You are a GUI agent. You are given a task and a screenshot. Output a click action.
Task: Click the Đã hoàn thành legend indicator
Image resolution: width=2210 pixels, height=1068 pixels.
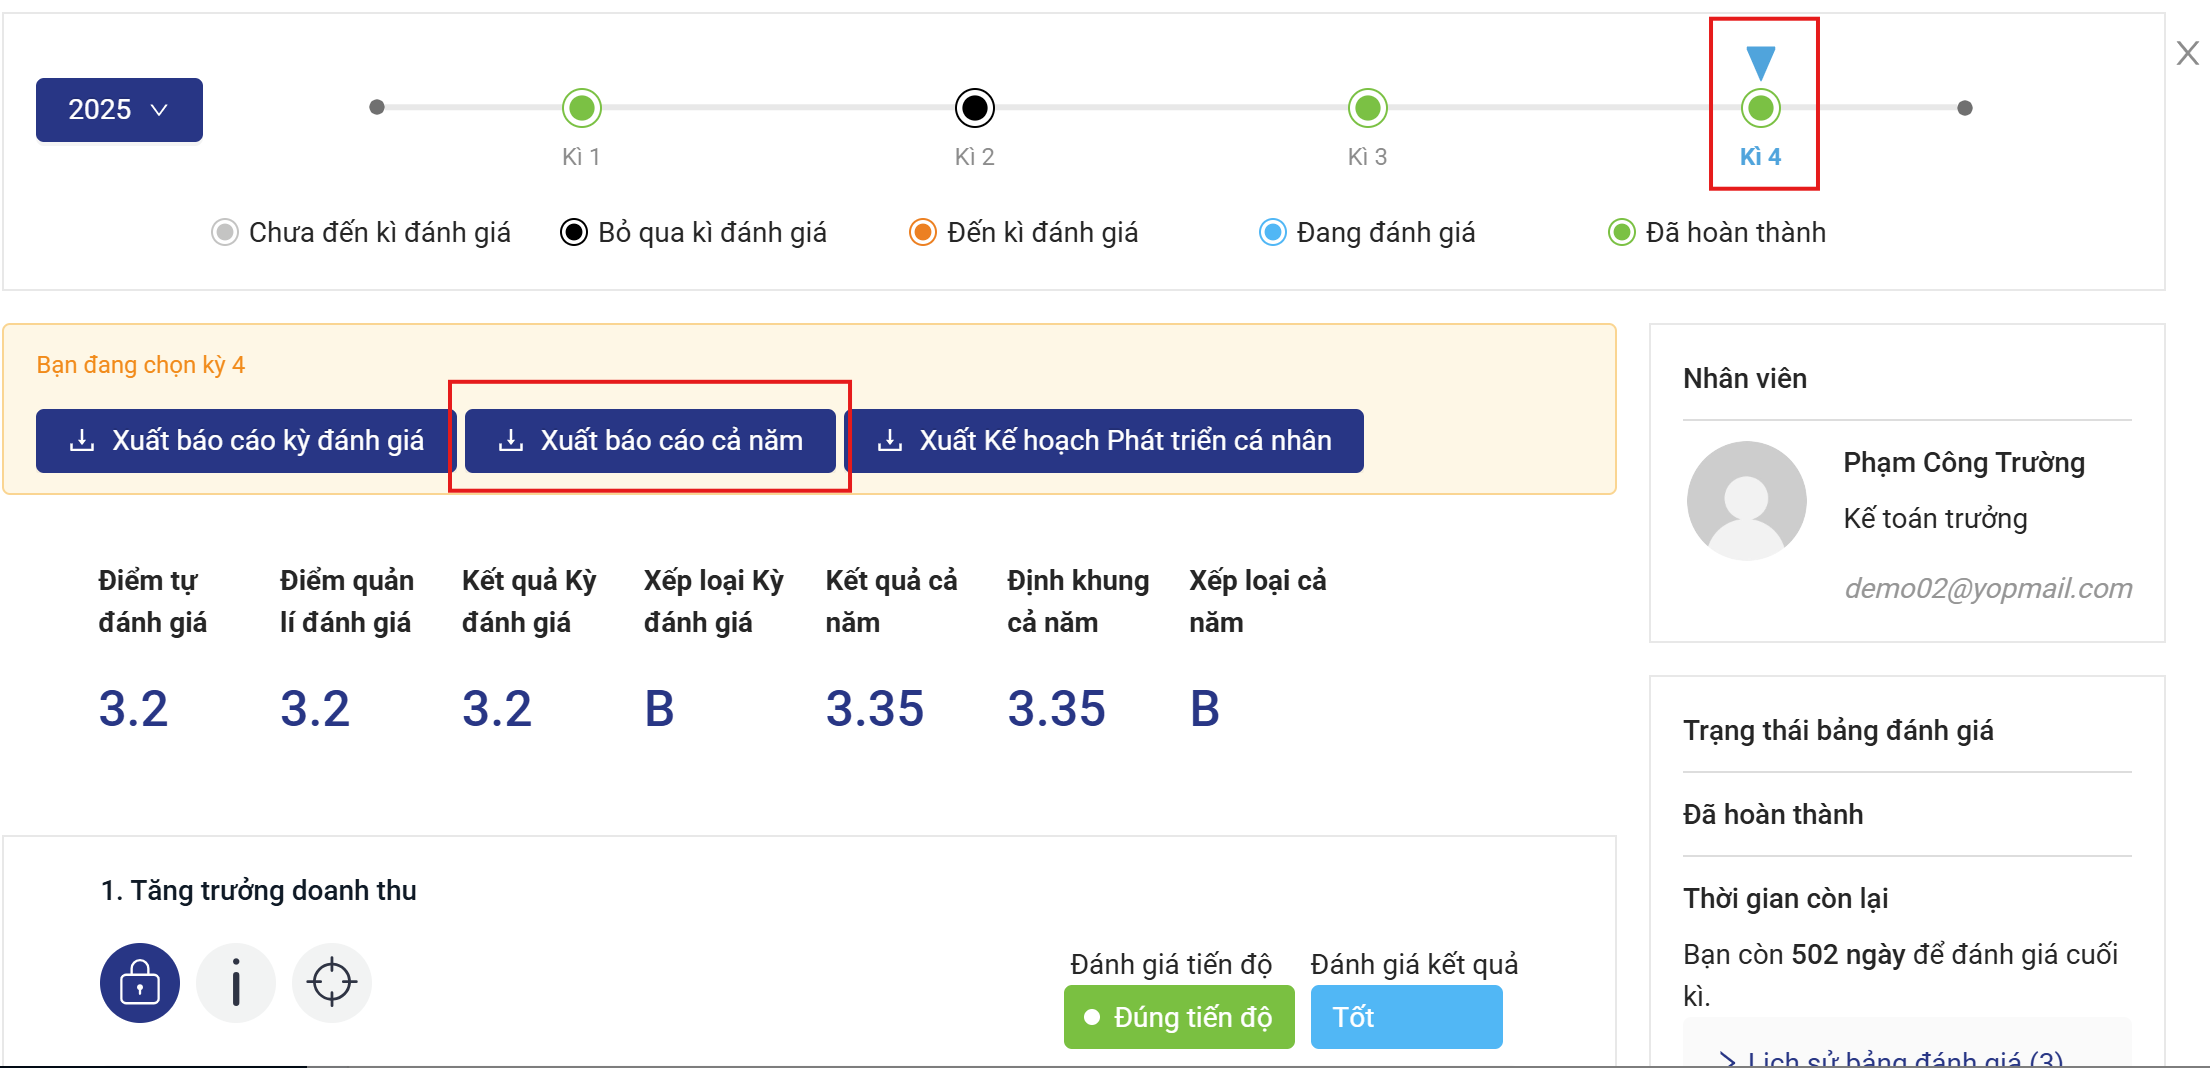click(x=1621, y=232)
